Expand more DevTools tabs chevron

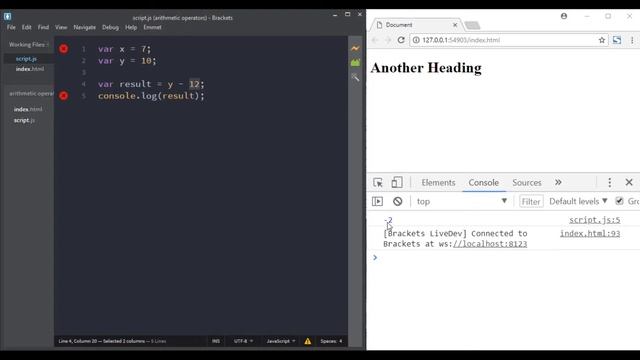(558, 182)
